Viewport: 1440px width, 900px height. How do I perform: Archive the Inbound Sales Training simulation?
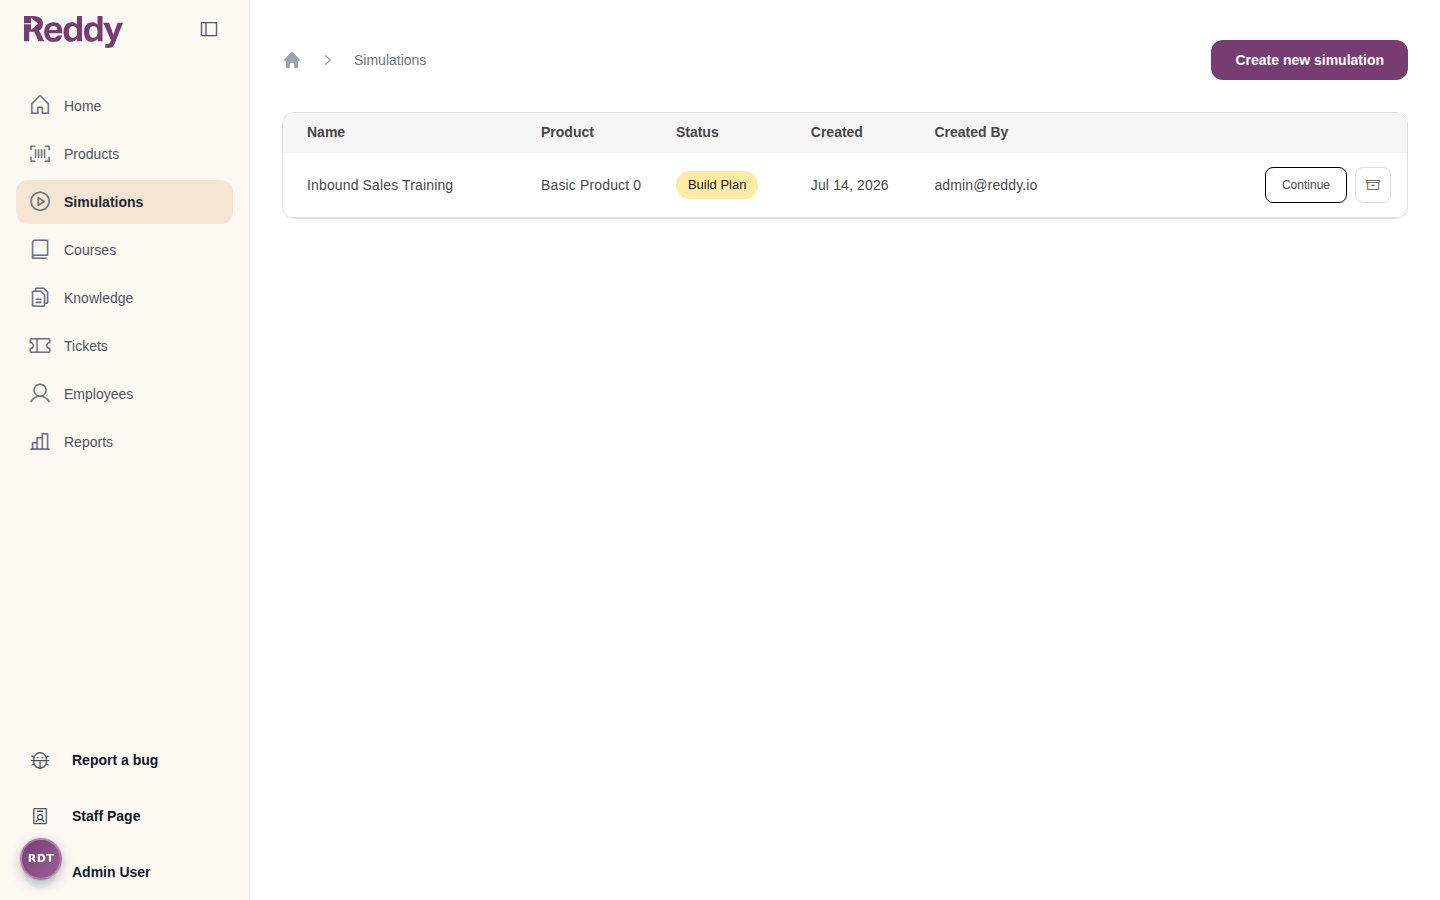point(1373,185)
